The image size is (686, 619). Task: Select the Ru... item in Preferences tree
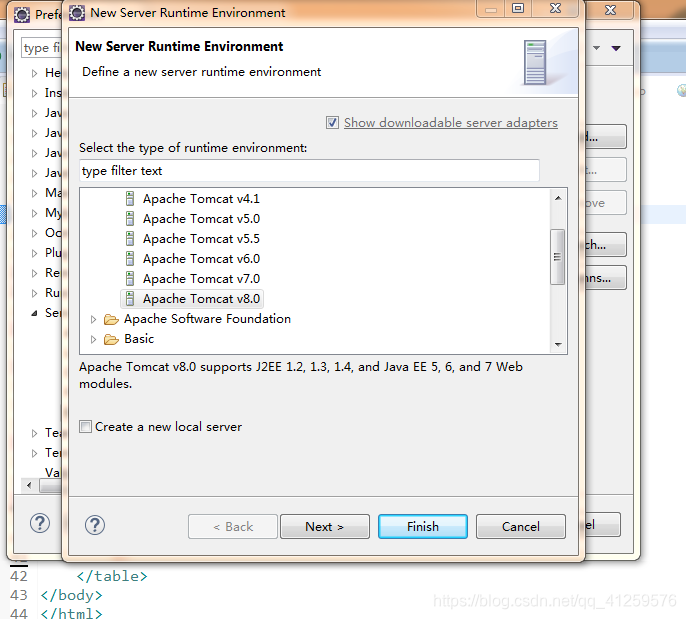tap(52, 293)
